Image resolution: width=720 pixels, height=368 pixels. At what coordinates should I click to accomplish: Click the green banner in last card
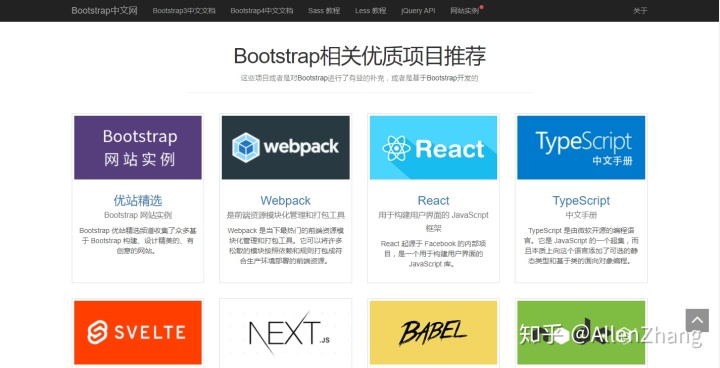click(x=581, y=332)
